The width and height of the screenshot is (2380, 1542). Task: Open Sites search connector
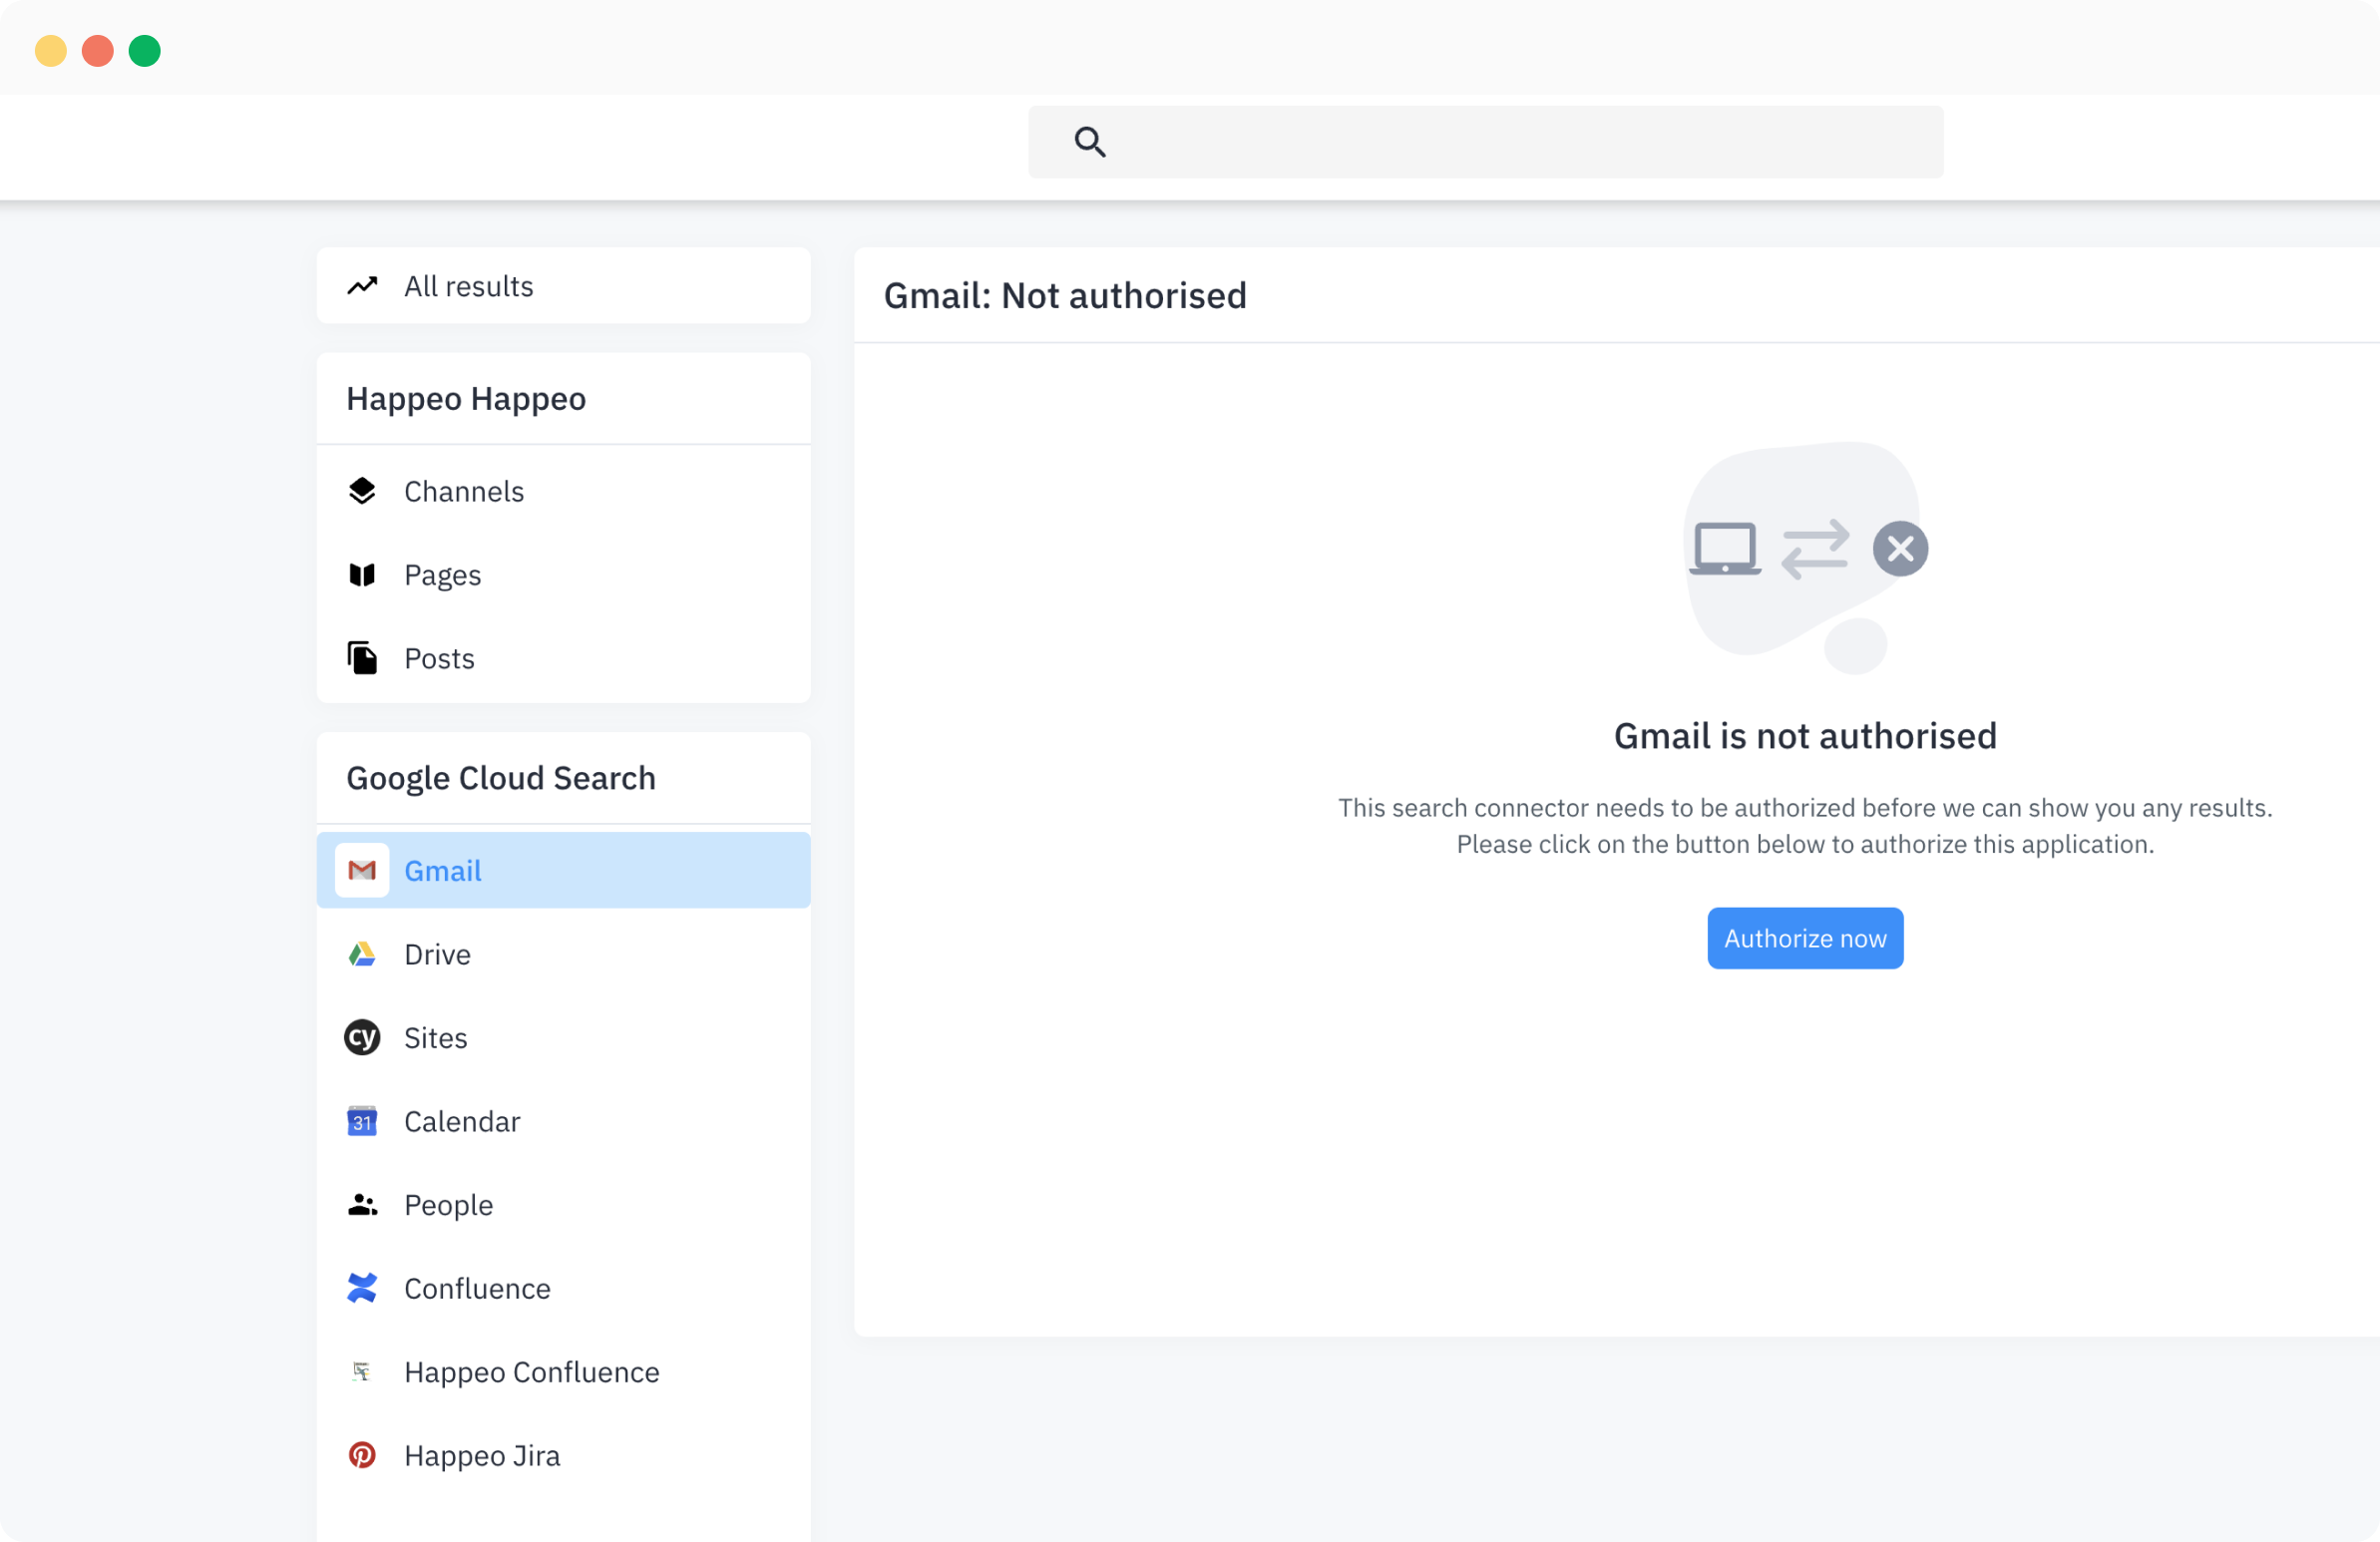(563, 1038)
